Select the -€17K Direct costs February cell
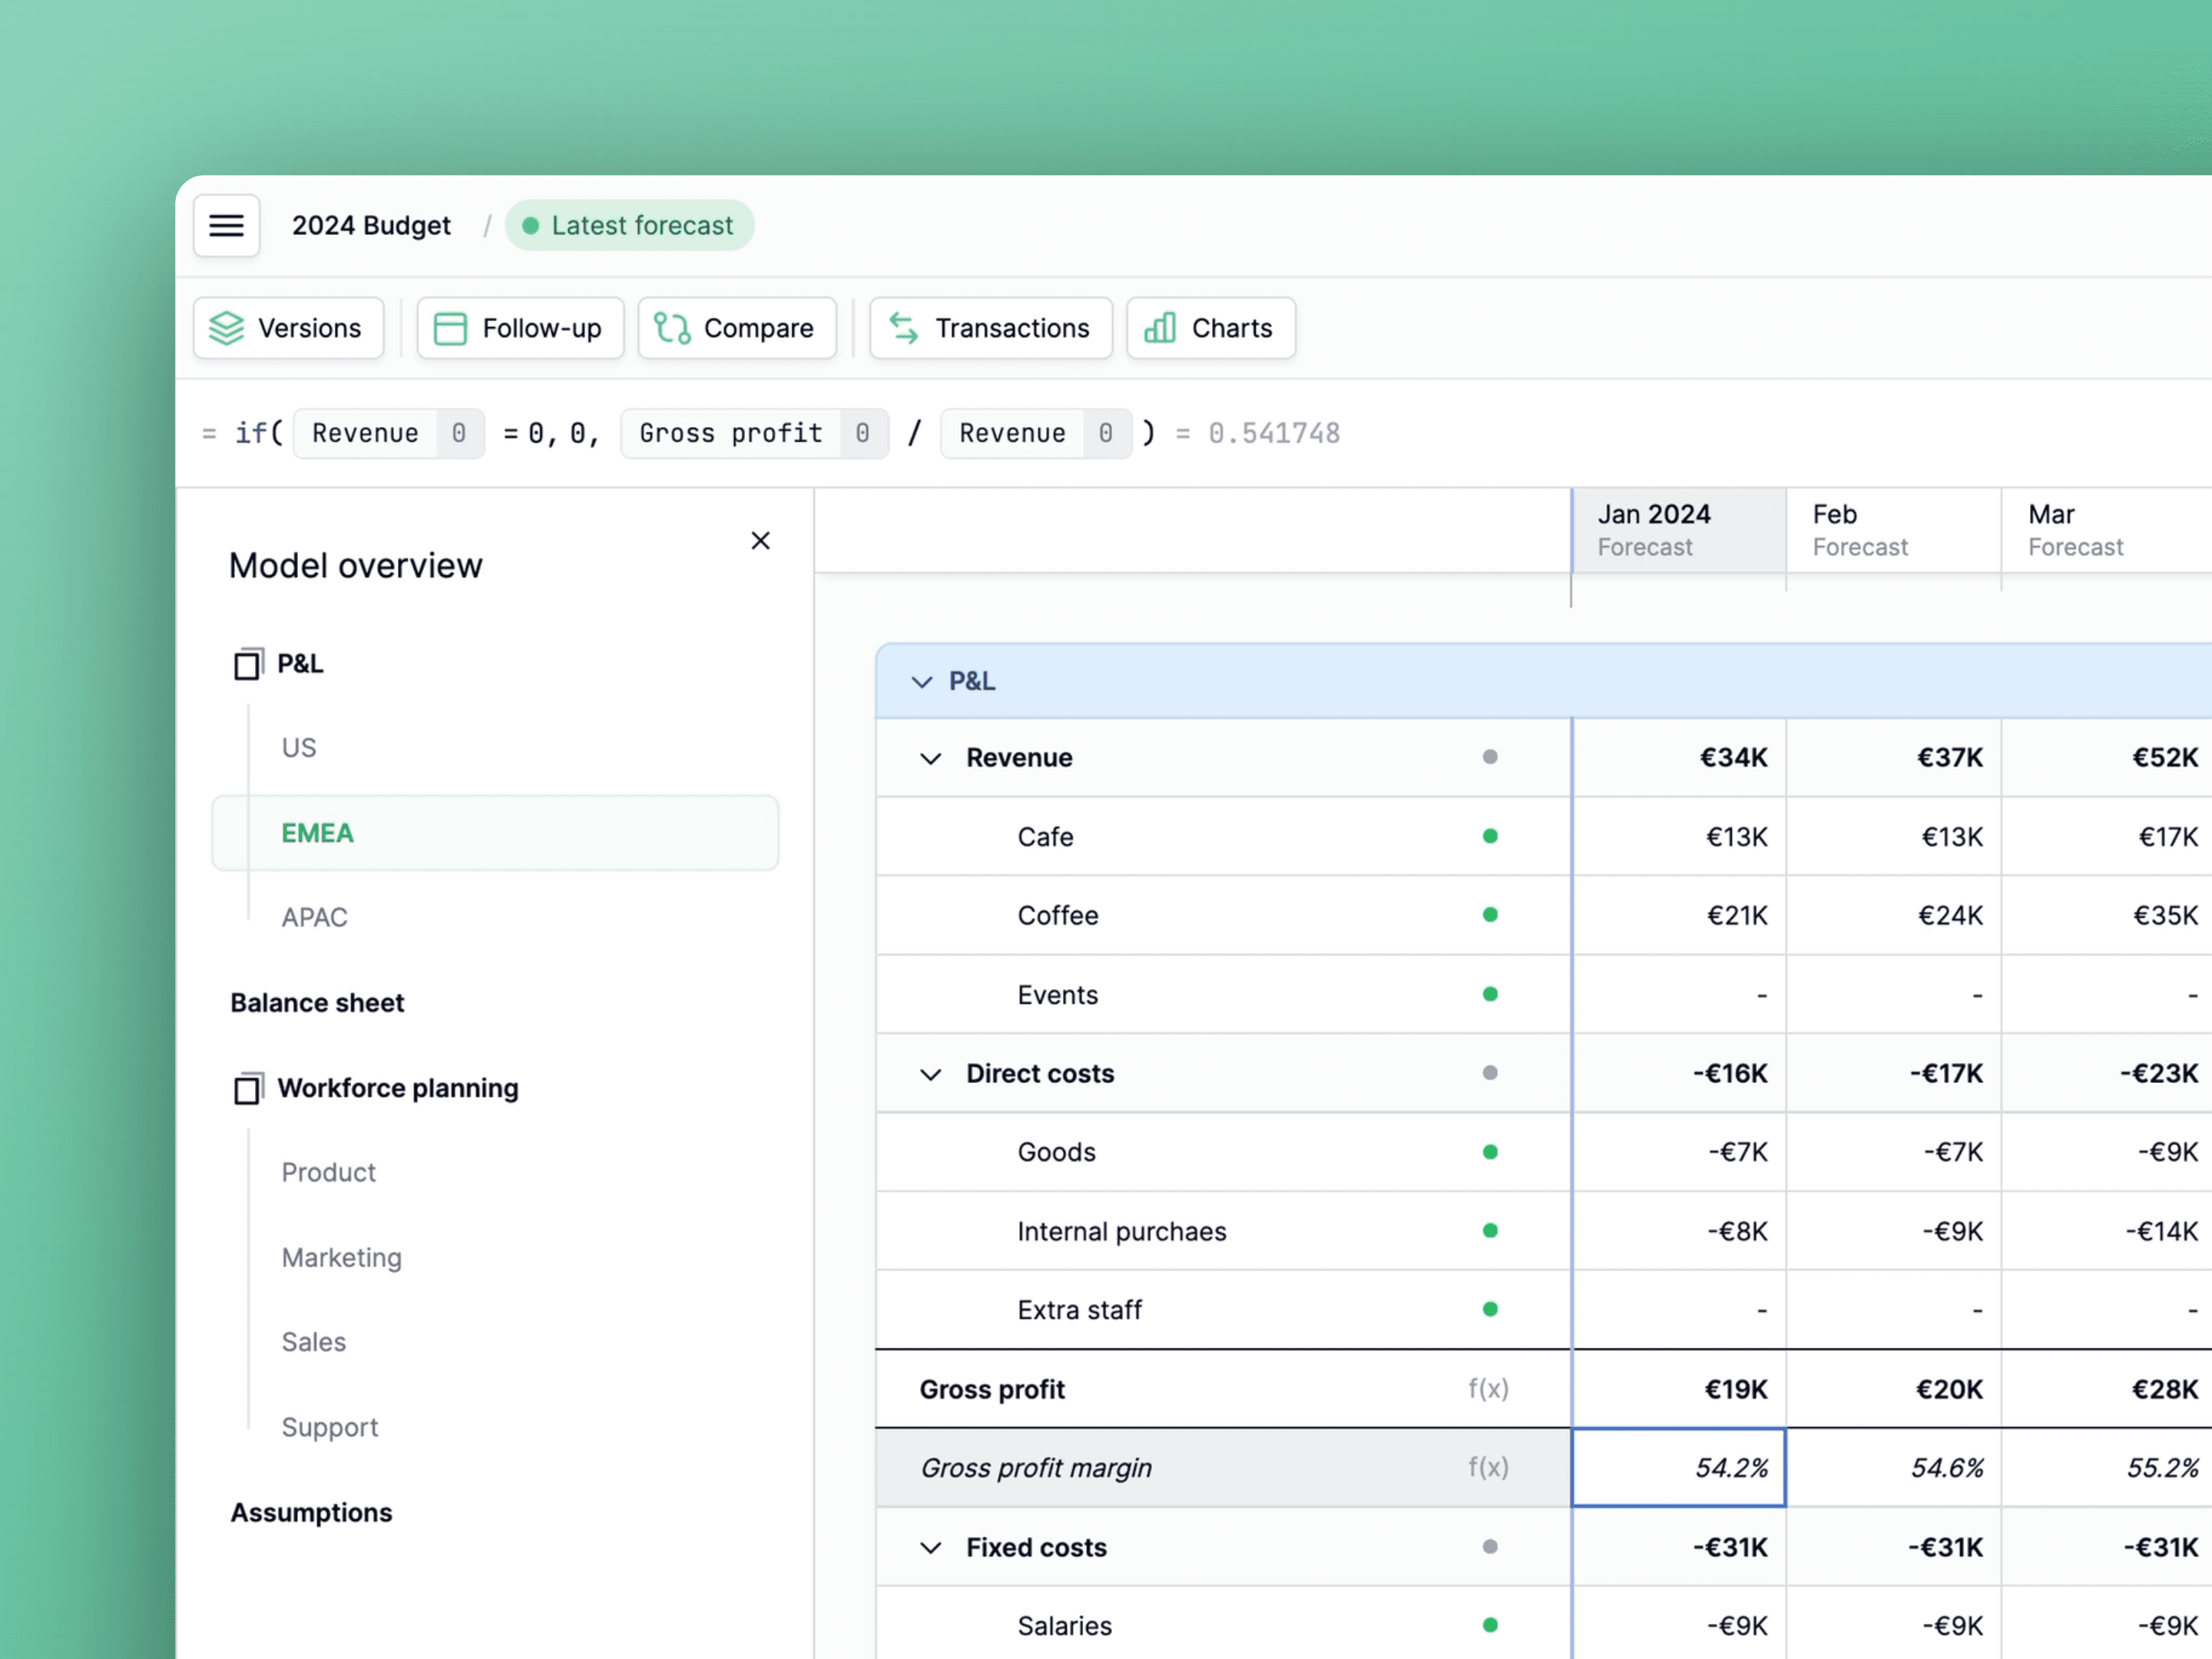This screenshot has width=2212, height=1659. tap(1894, 1073)
